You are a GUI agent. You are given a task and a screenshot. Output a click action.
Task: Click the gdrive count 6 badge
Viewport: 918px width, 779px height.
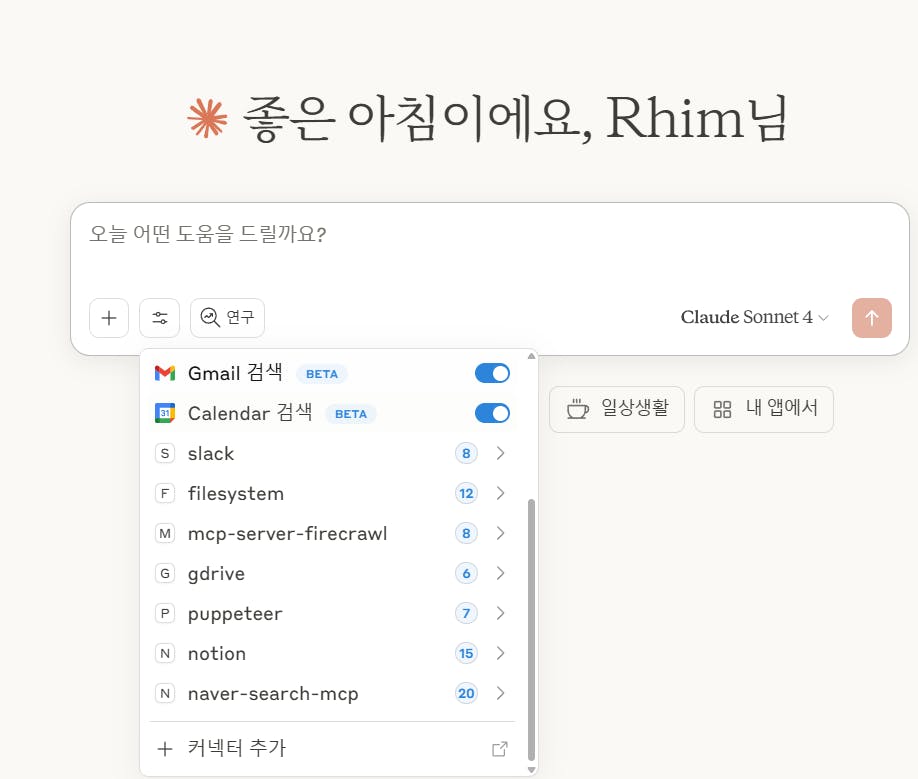tap(466, 574)
